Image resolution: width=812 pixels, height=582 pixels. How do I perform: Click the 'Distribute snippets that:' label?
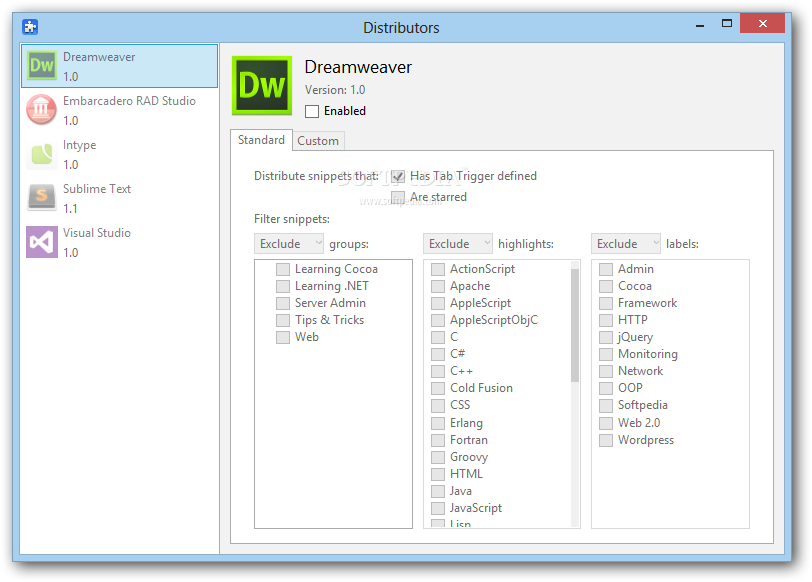pos(316,176)
